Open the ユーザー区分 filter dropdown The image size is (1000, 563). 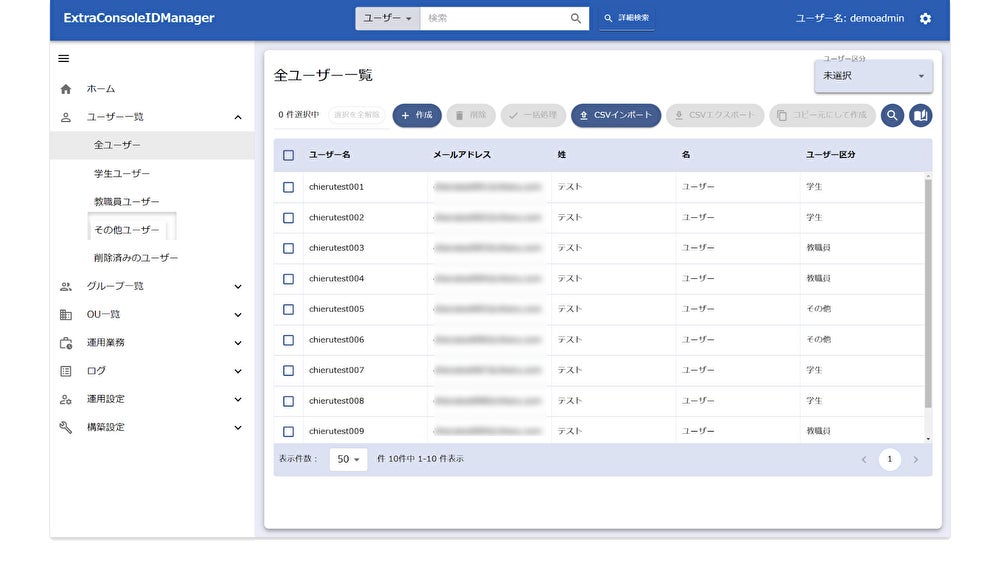[x=873, y=76]
